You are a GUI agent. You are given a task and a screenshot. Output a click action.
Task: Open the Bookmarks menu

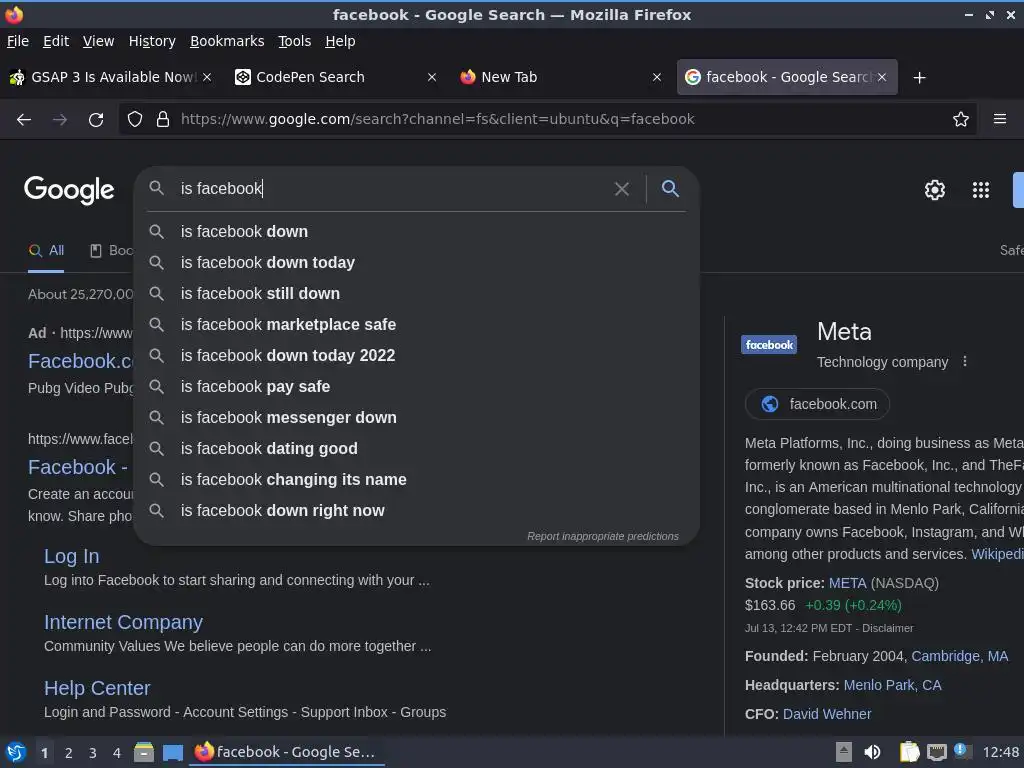[x=227, y=41]
